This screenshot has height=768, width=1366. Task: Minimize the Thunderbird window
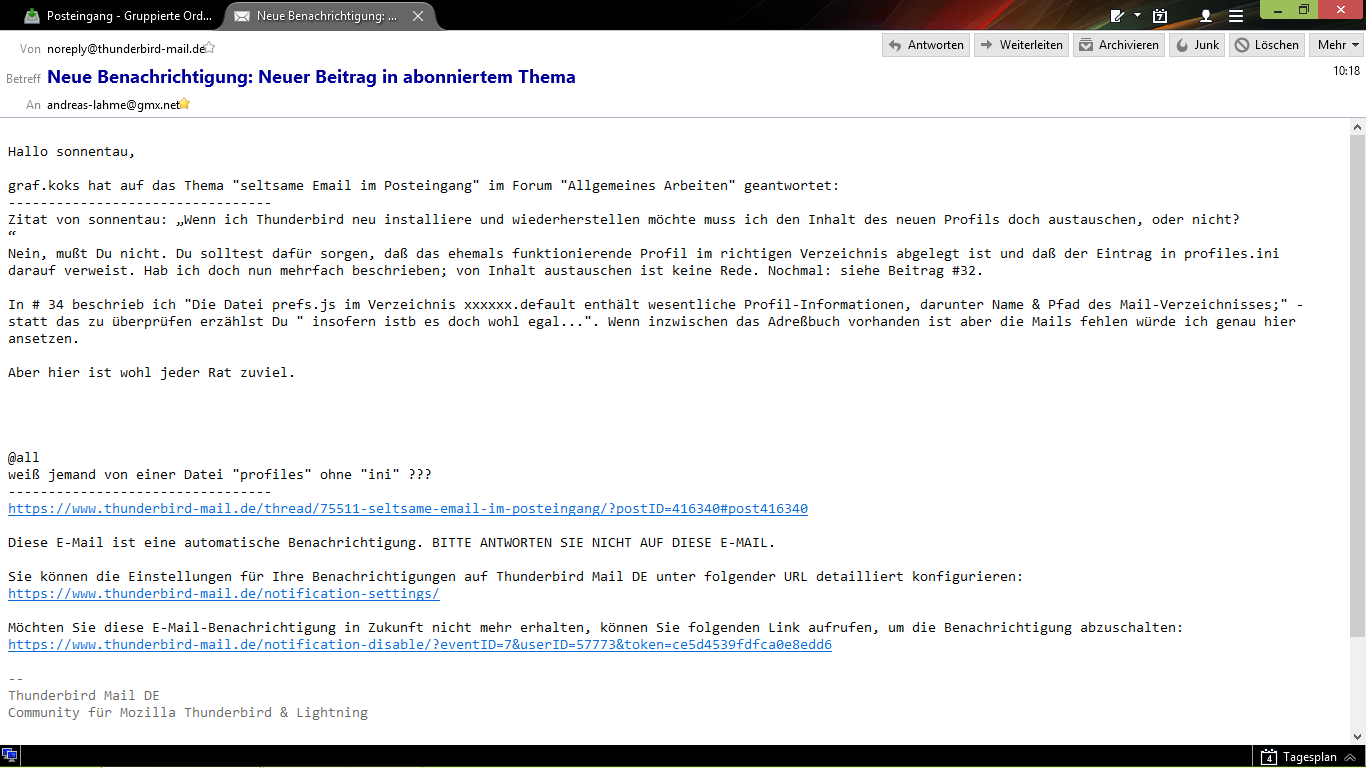click(1276, 9)
